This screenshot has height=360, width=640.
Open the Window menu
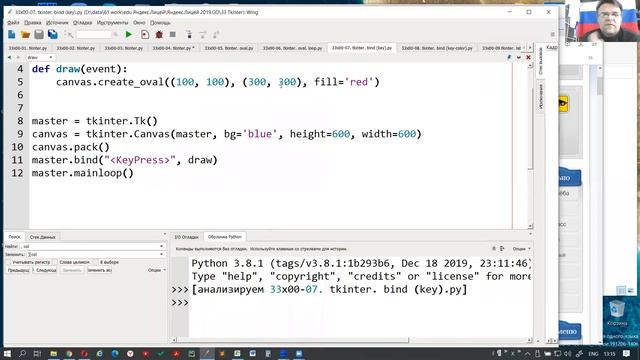[139, 23]
